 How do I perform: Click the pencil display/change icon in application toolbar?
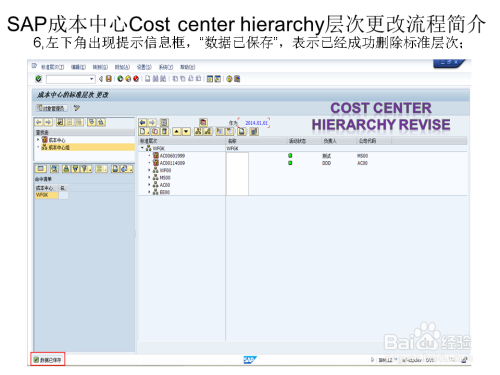[x=77, y=108]
